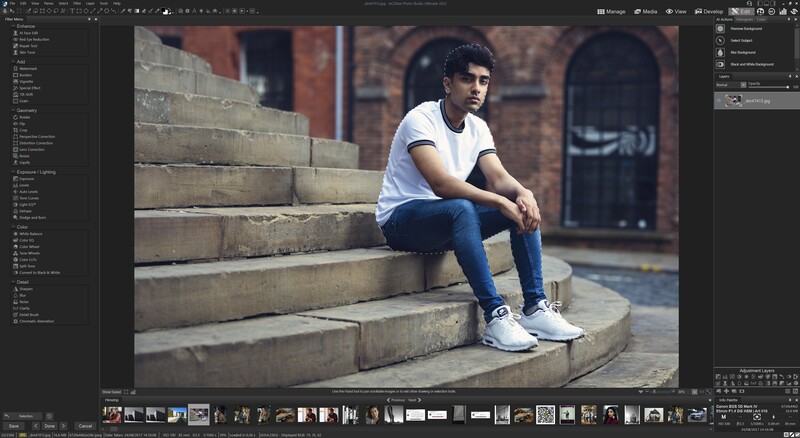Collapse the Add group
This screenshot has width=800, height=438.
13,62
